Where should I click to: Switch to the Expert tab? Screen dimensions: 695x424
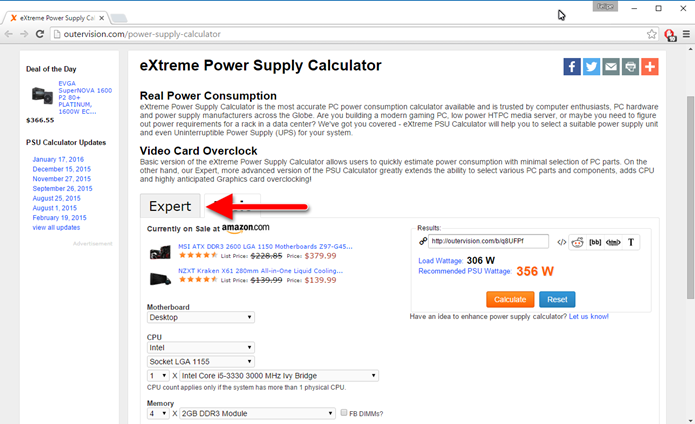coord(170,206)
